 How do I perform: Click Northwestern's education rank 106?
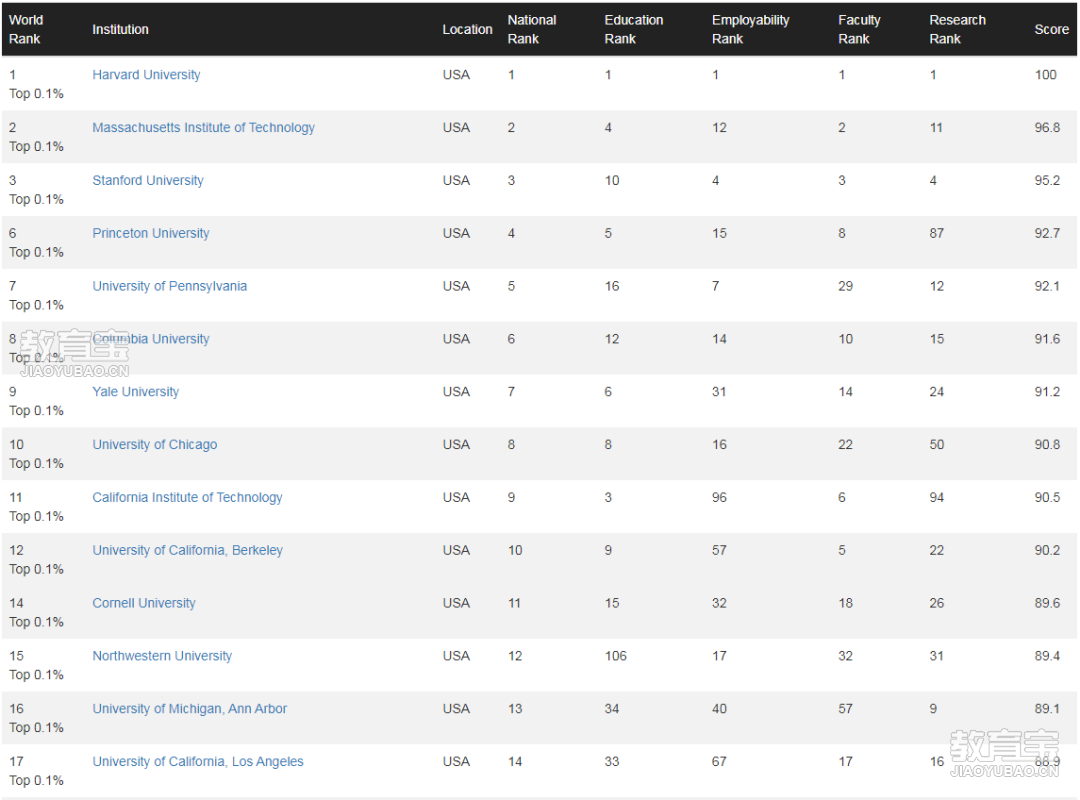click(x=616, y=656)
